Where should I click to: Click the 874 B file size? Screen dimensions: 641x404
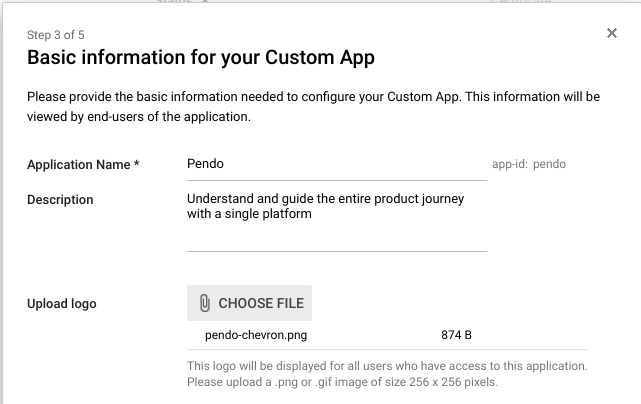[x=456, y=335]
